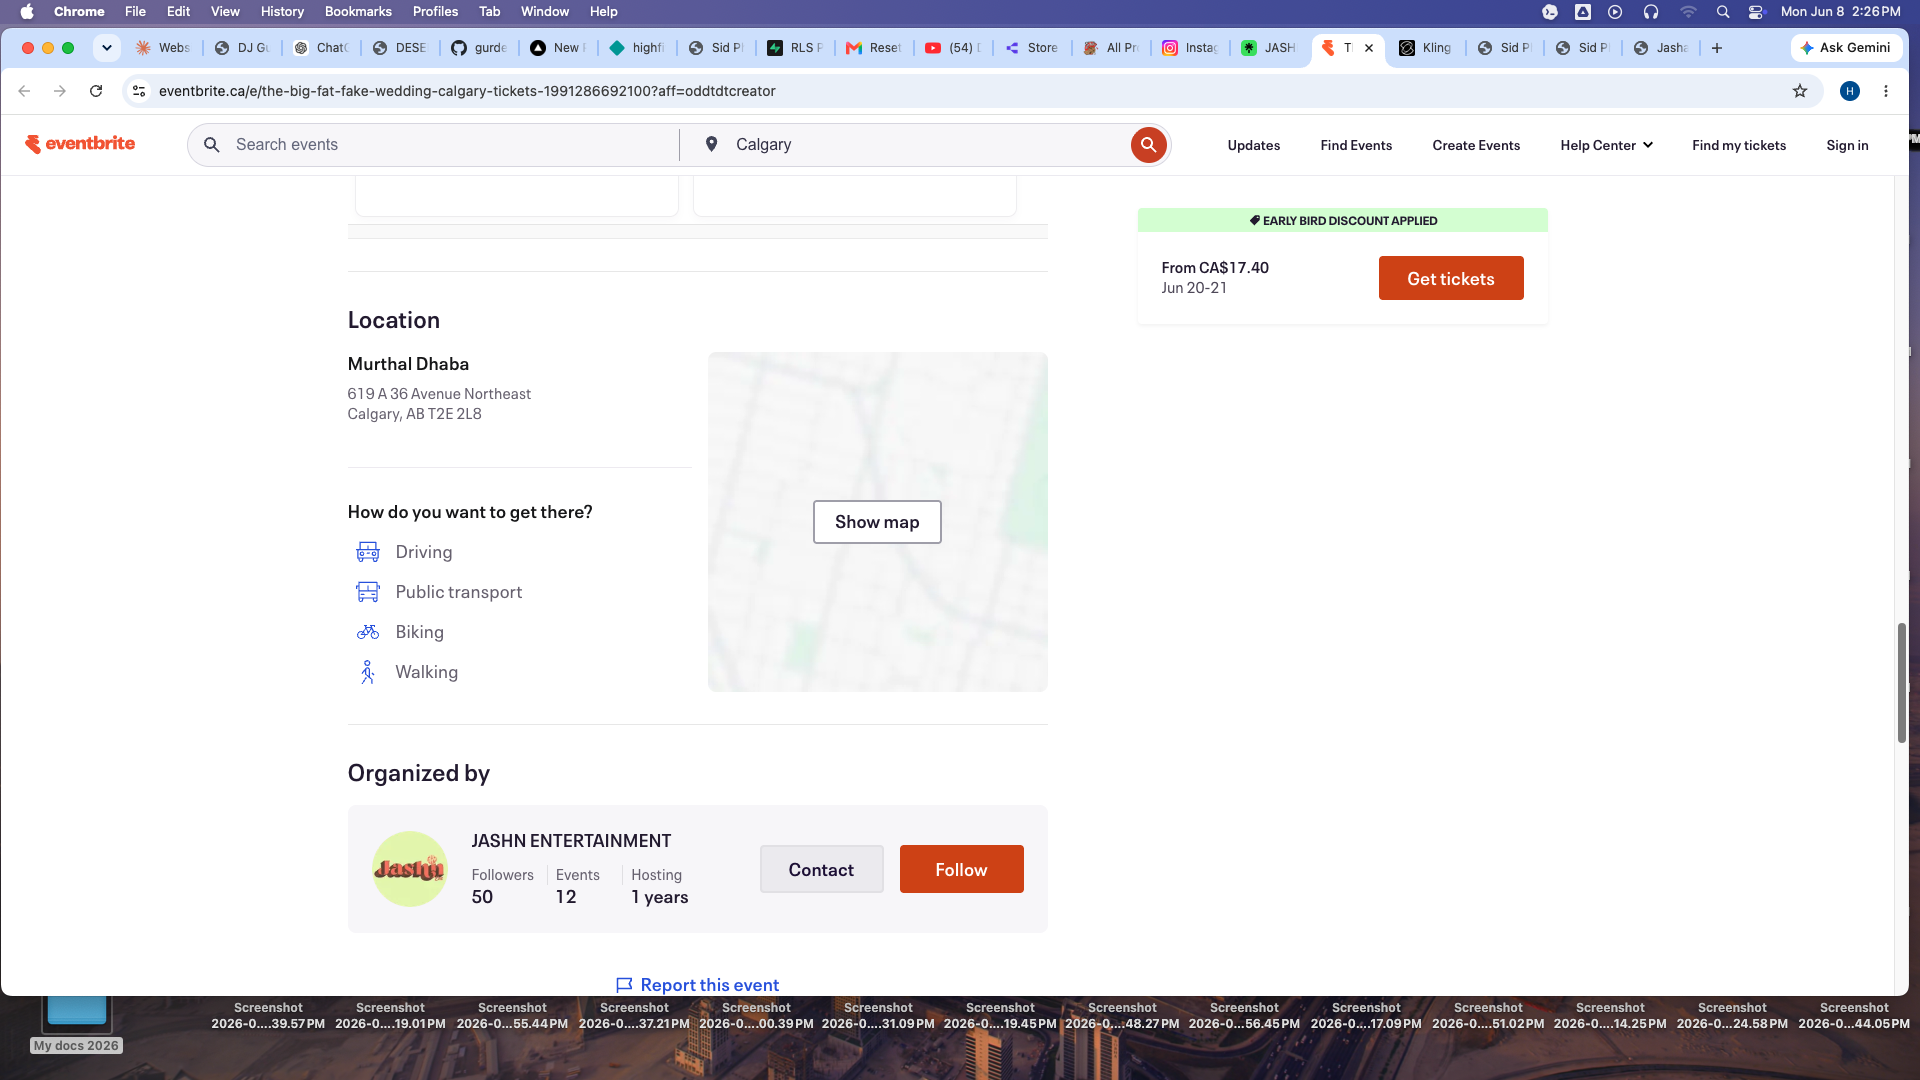Click the orange search magnifier button
This screenshot has height=1080, width=1920.
point(1148,145)
